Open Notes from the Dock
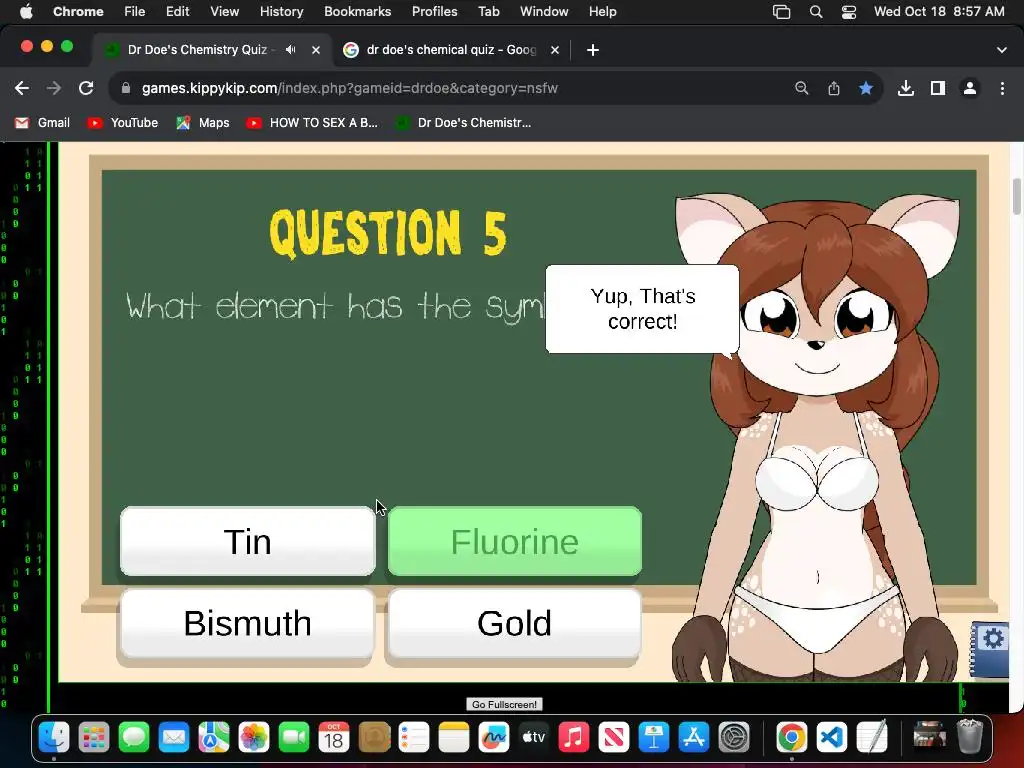 (454, 738)
